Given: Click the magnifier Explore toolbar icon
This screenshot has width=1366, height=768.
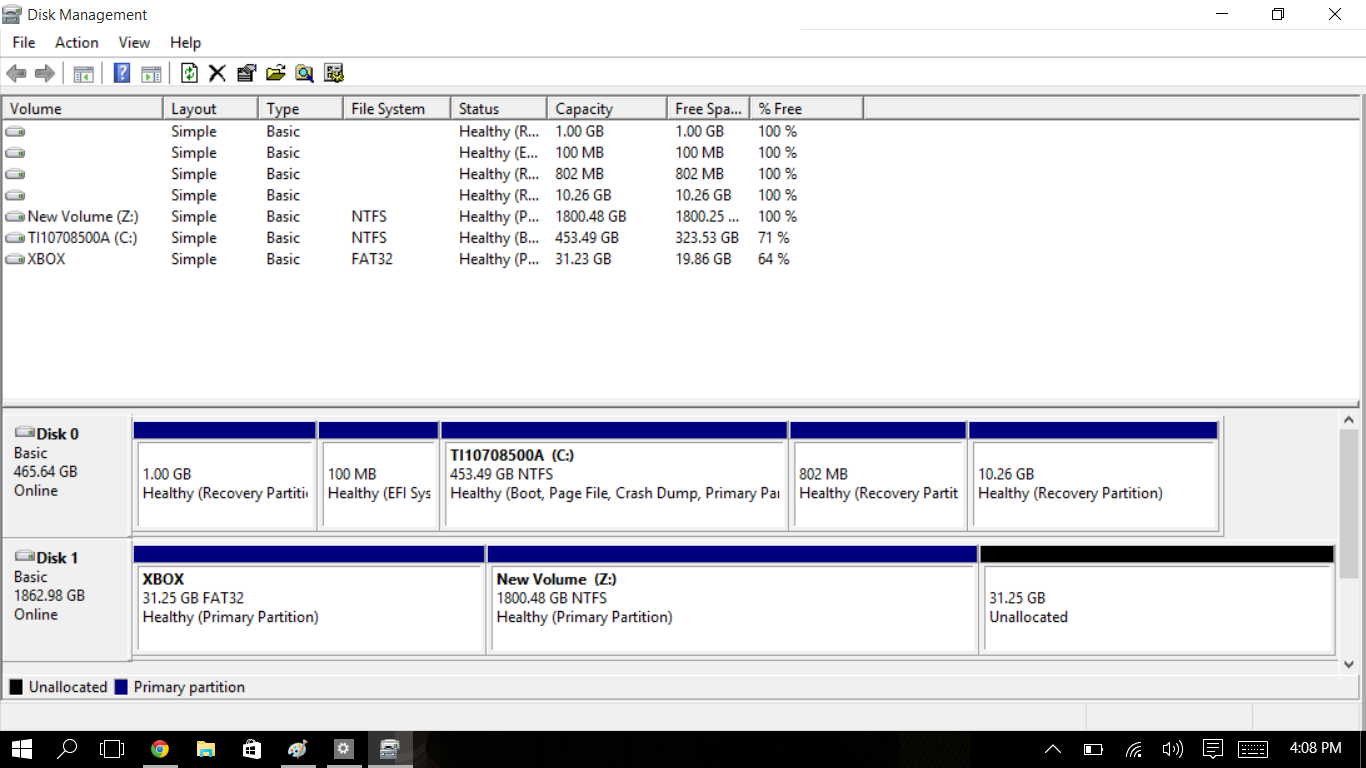Looking at the screenshot, I should pyautogui.click(x=304, y=73).
